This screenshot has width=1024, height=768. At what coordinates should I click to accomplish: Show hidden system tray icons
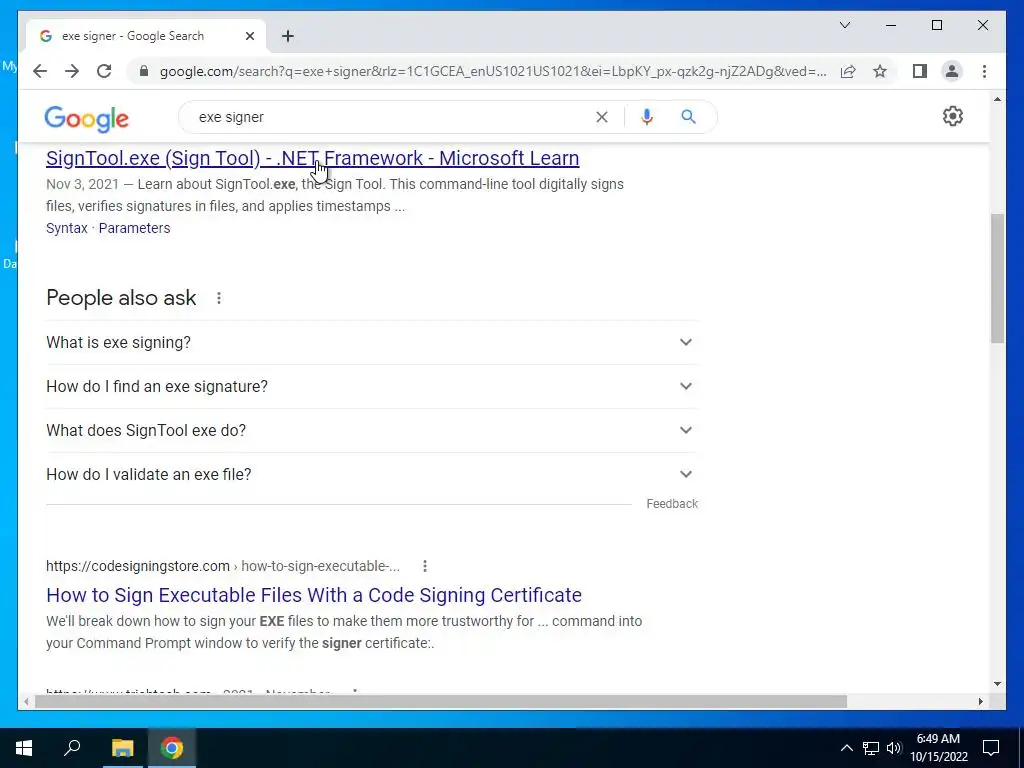(846, 748)
